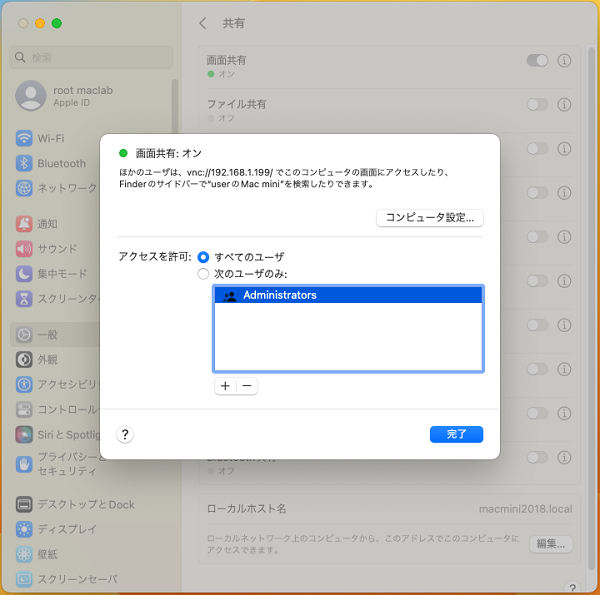The image size is (600, 595).
Task: Open the サウンド speaker icon
Action: coord(24,249)
